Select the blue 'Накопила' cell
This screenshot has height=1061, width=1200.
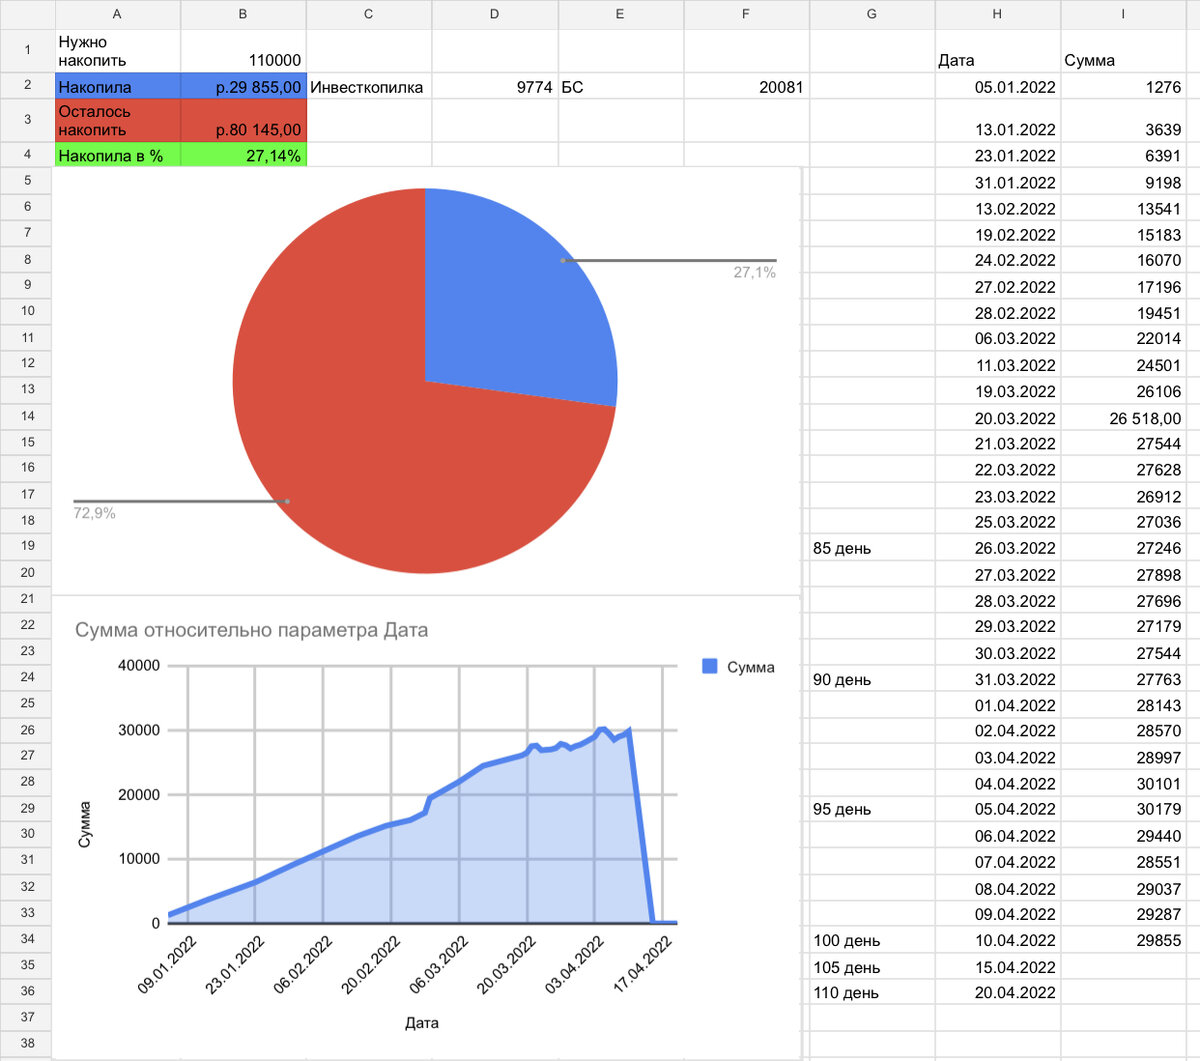[118, 87]
